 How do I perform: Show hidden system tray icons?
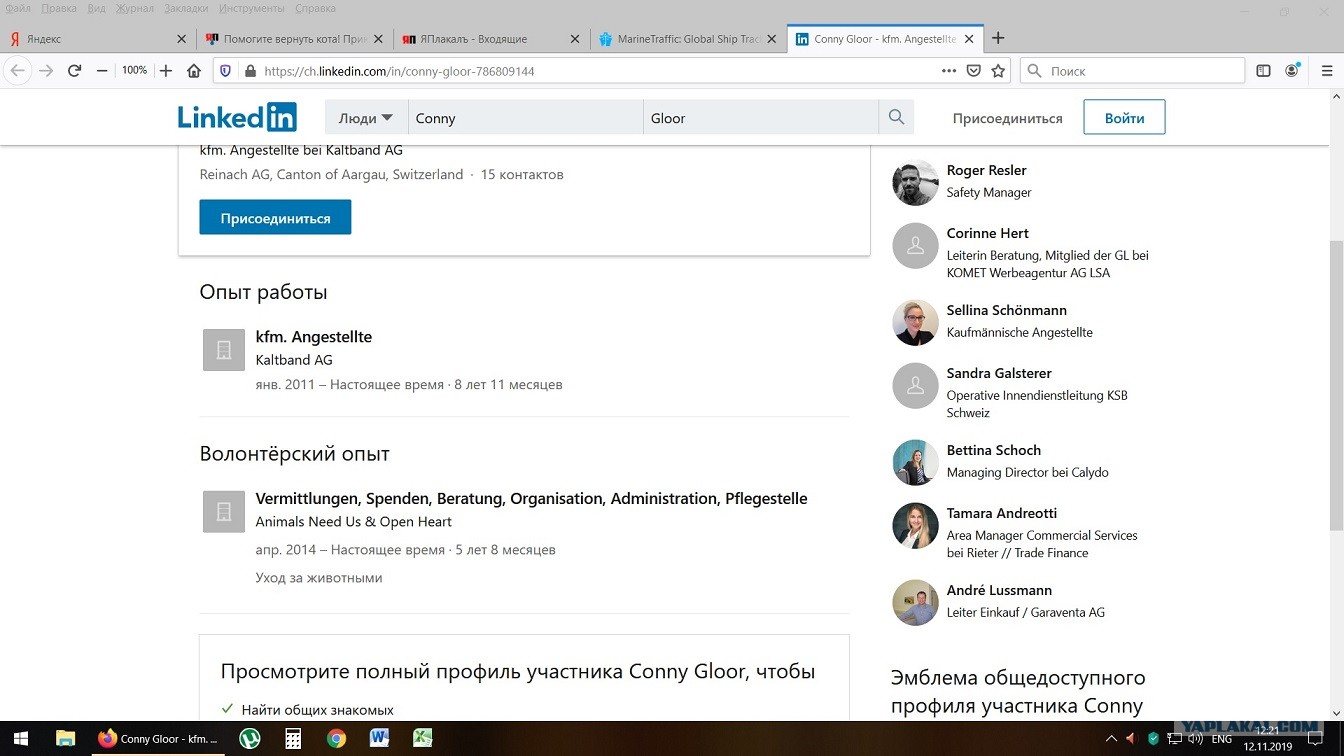coord(1110,739)
